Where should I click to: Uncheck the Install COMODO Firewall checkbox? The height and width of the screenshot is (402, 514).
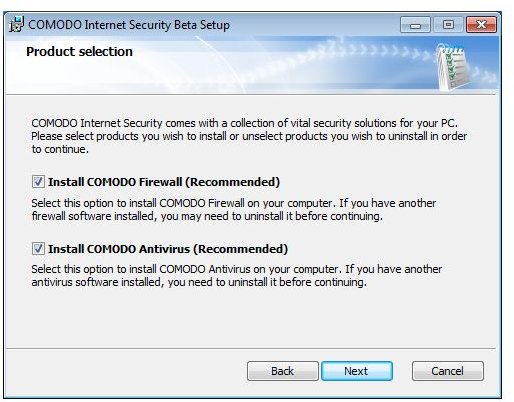point(38,182)
